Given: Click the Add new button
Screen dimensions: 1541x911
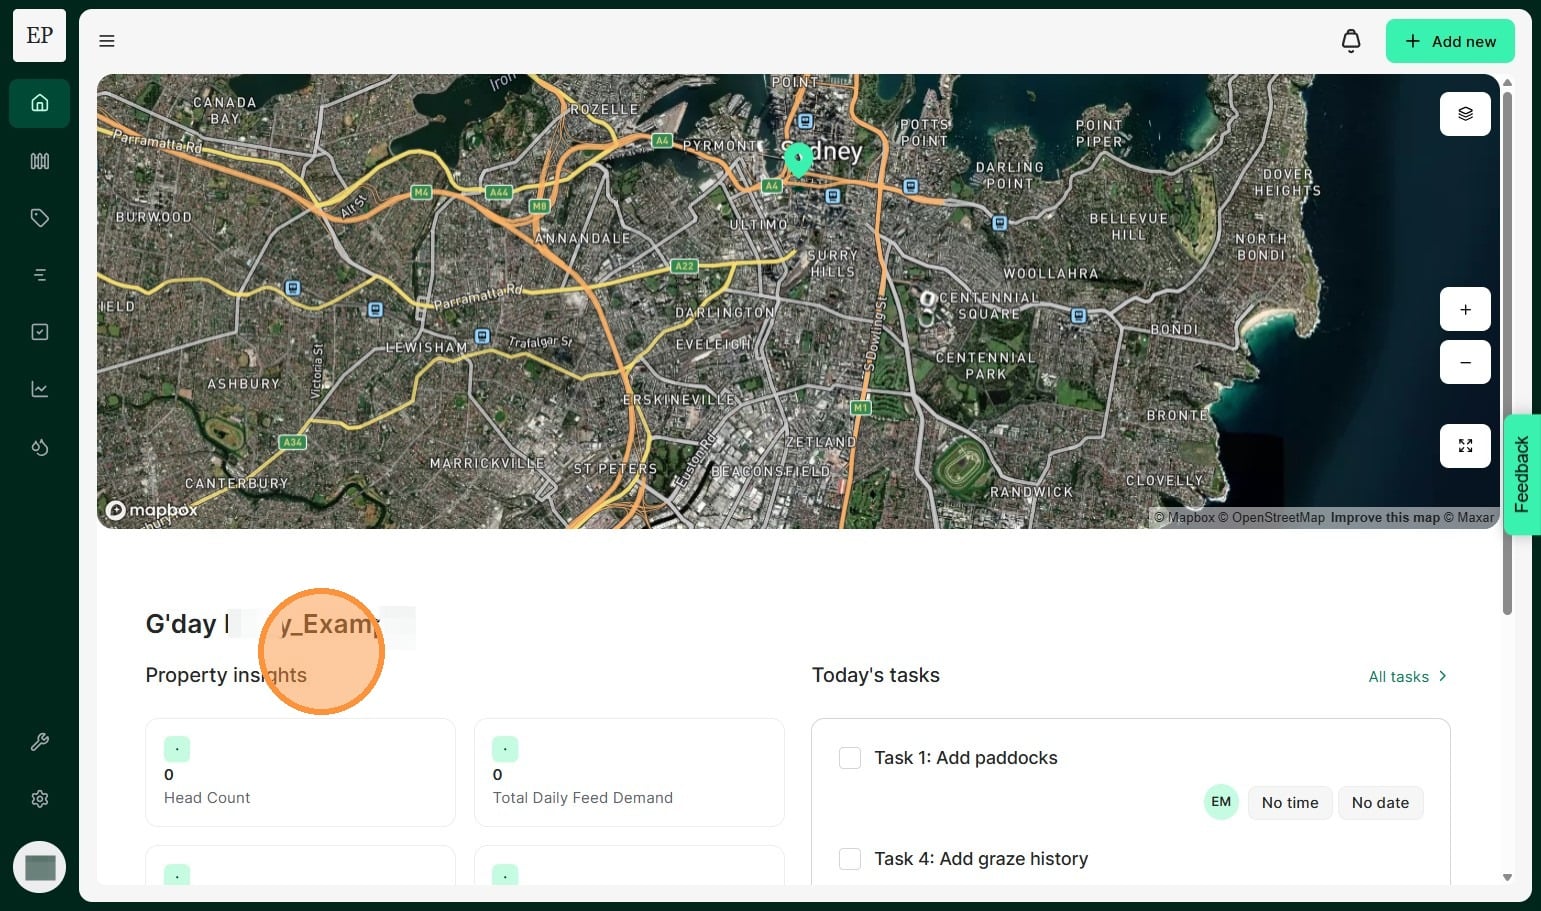Looking at the screenshot, I should click(x=1450, y=41).
